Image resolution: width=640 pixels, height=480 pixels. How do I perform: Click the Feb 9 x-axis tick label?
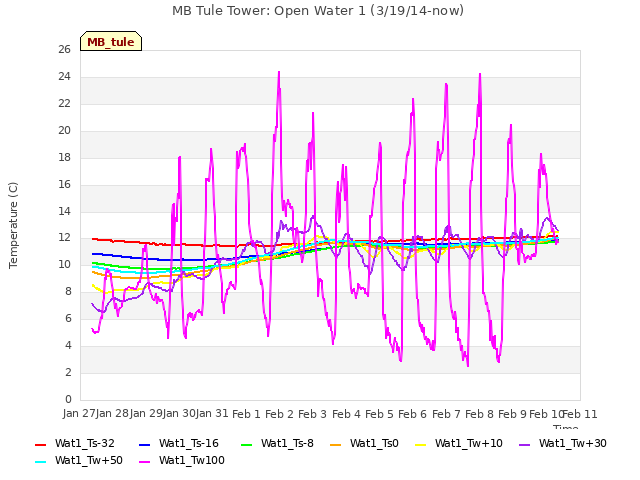click(513, 414)
